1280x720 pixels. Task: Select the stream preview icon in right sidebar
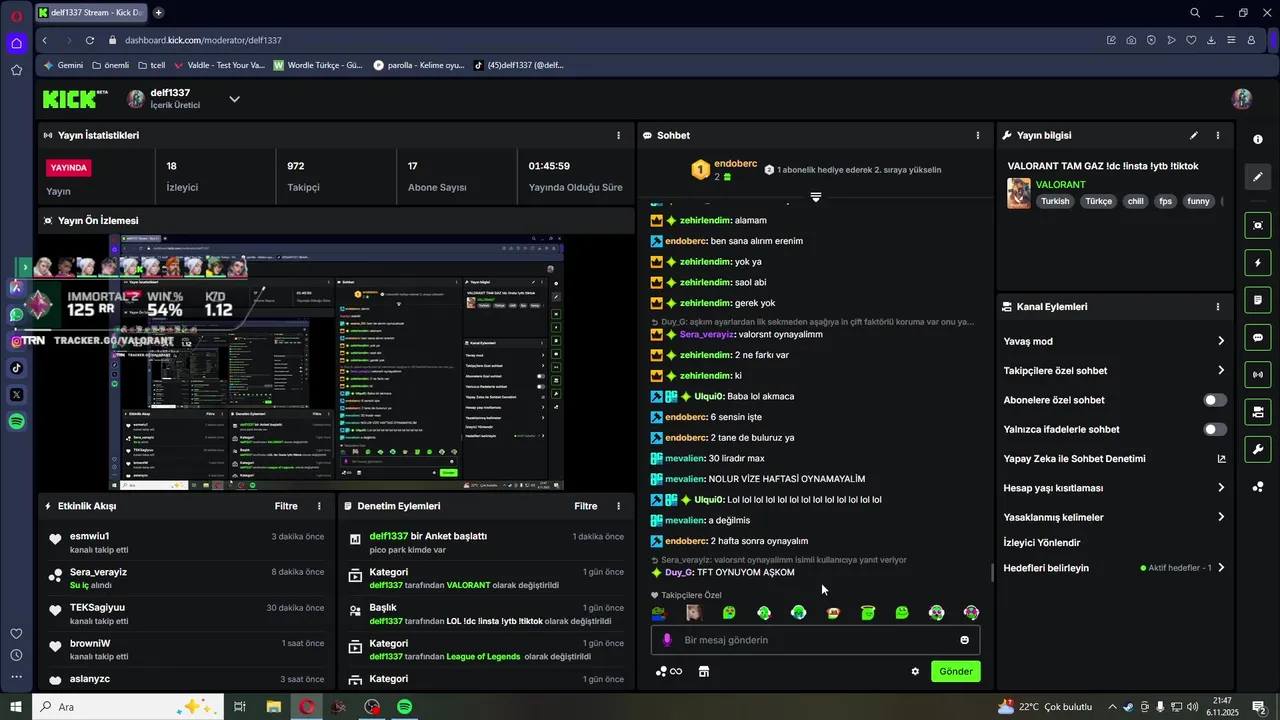[1258, 225]
